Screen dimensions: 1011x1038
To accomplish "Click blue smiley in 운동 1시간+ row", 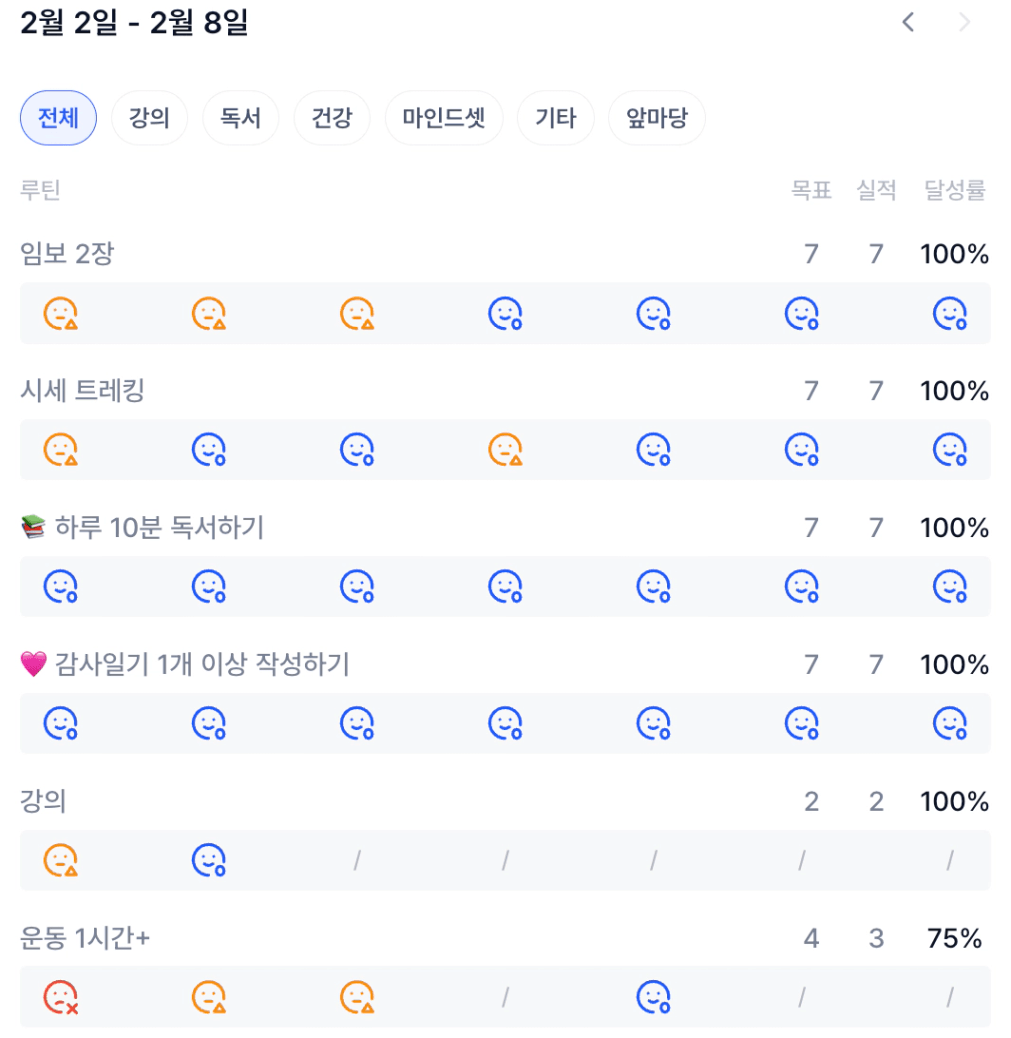I will pyautogui.click(x=654, y=997).
